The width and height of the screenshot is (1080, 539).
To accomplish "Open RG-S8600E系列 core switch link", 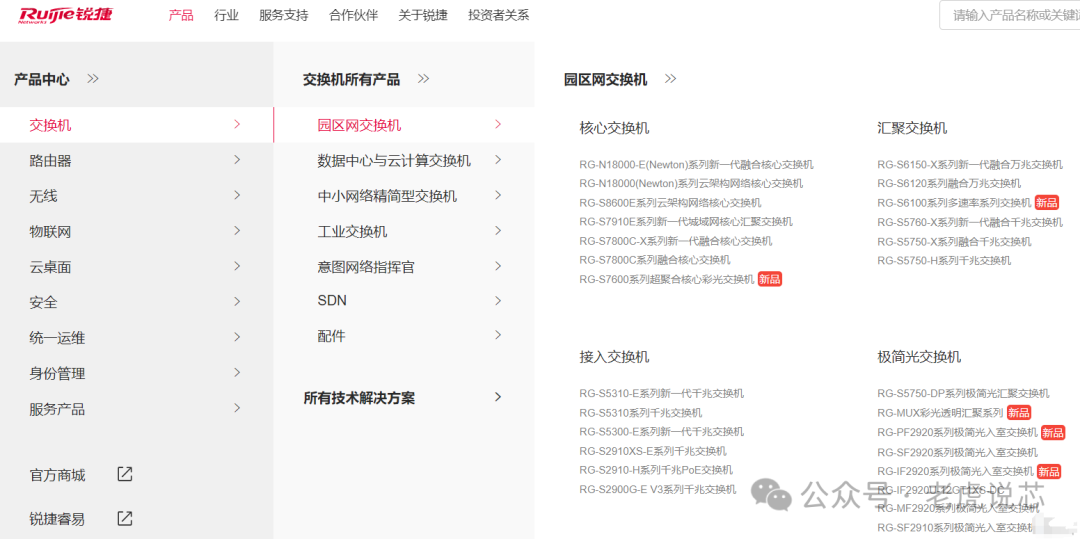I will click(670, 202).
